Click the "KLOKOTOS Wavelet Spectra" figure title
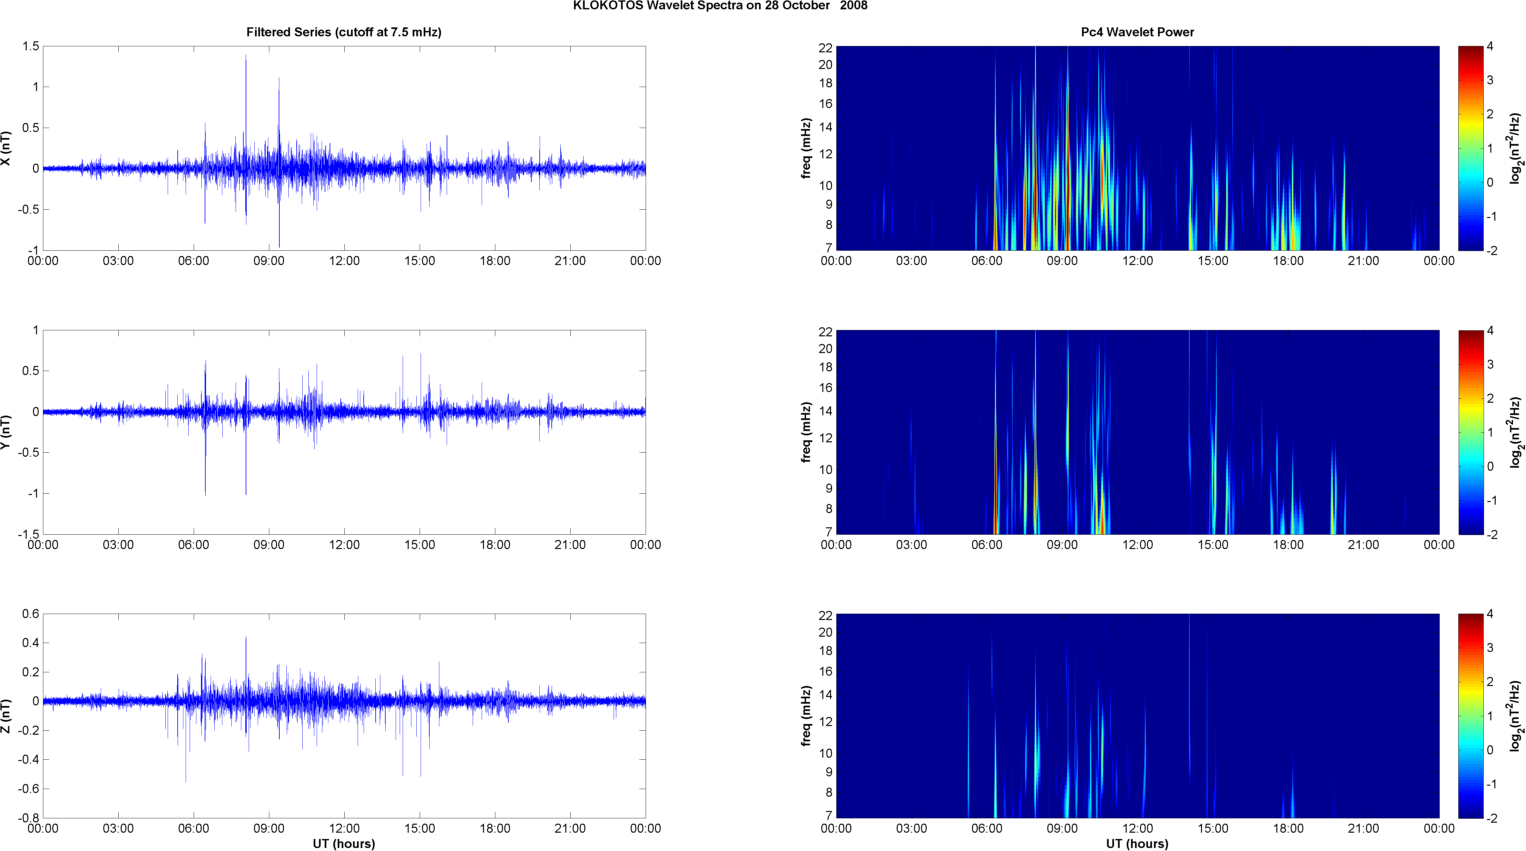1526x851 pixels. click(x=720, y=6)
